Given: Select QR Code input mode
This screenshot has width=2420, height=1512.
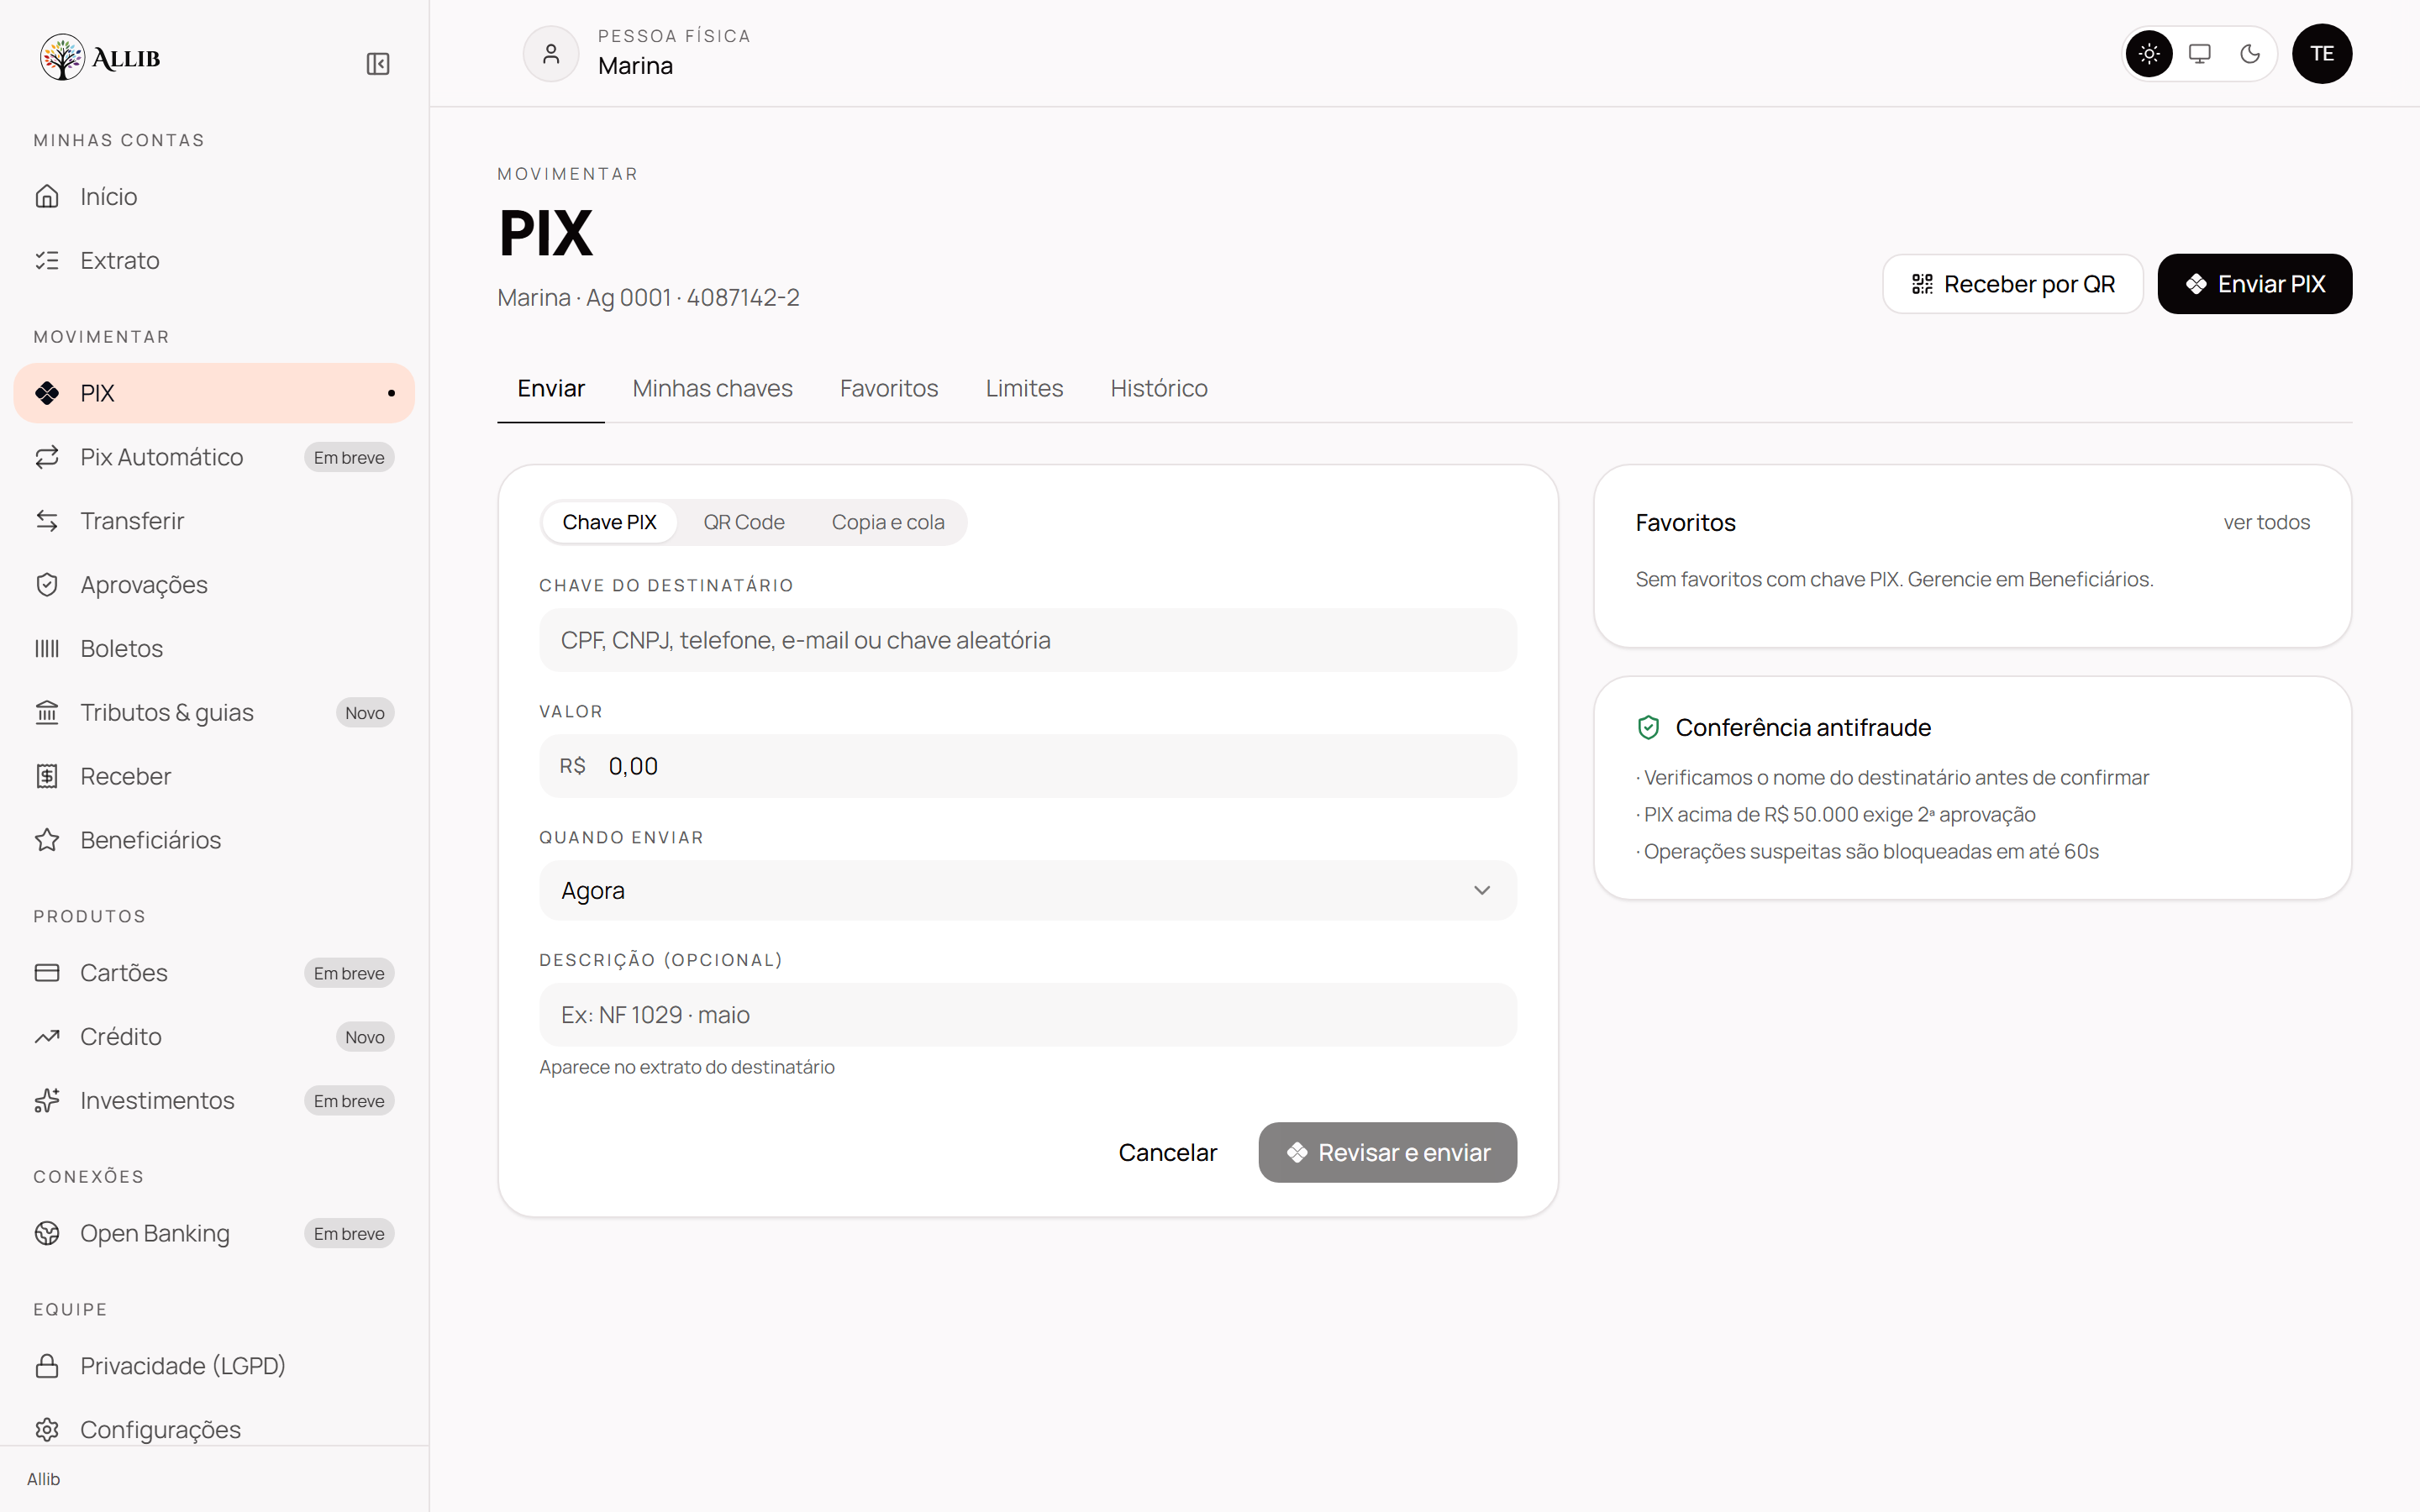Looking at the screenshot, I should click(743, 522).
